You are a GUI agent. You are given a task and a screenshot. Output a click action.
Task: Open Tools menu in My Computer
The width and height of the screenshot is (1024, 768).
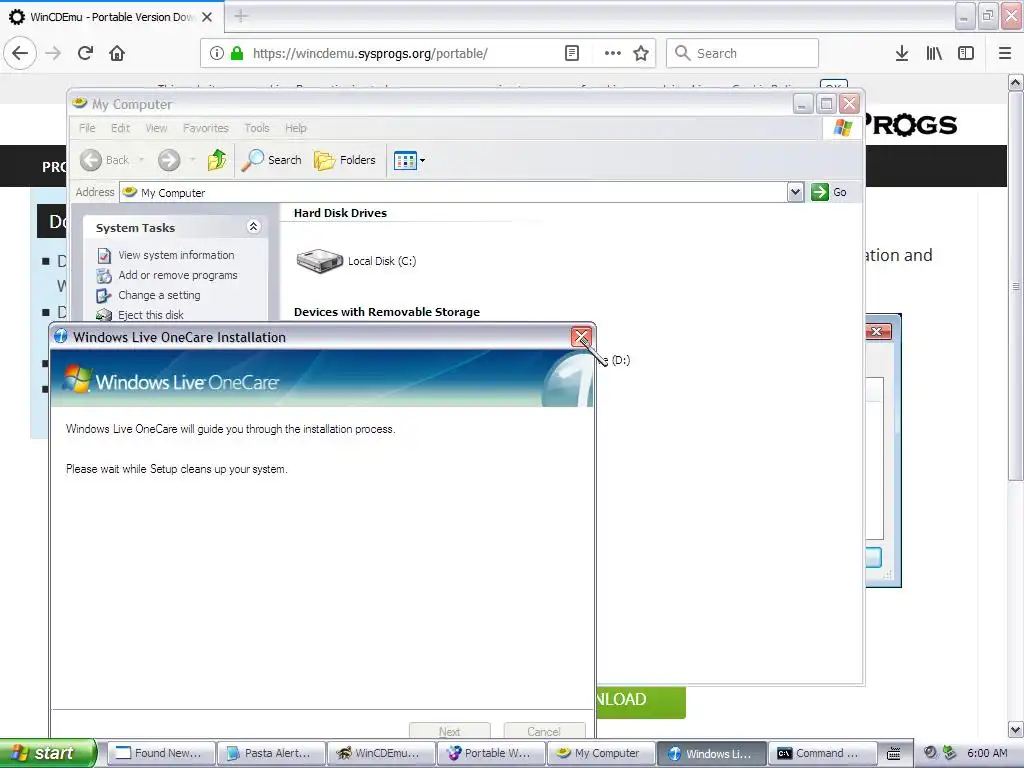tap(257, 128)
